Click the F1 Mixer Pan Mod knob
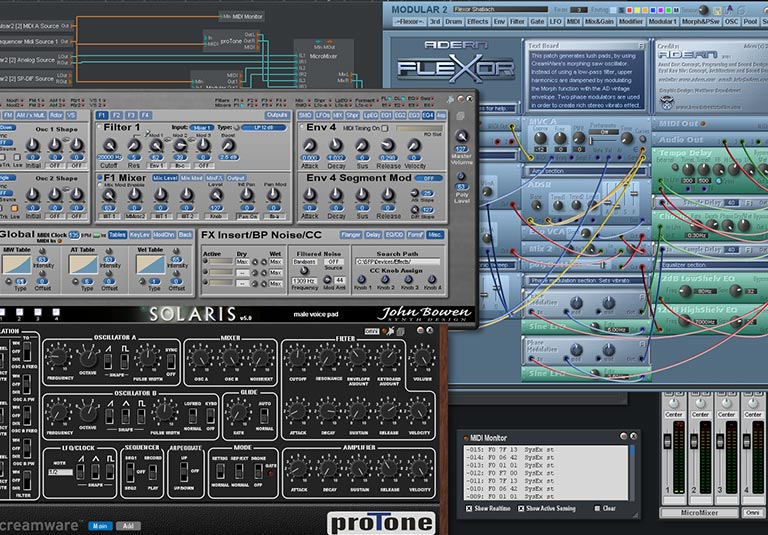The image size is (768, 535). coord(273,195)
